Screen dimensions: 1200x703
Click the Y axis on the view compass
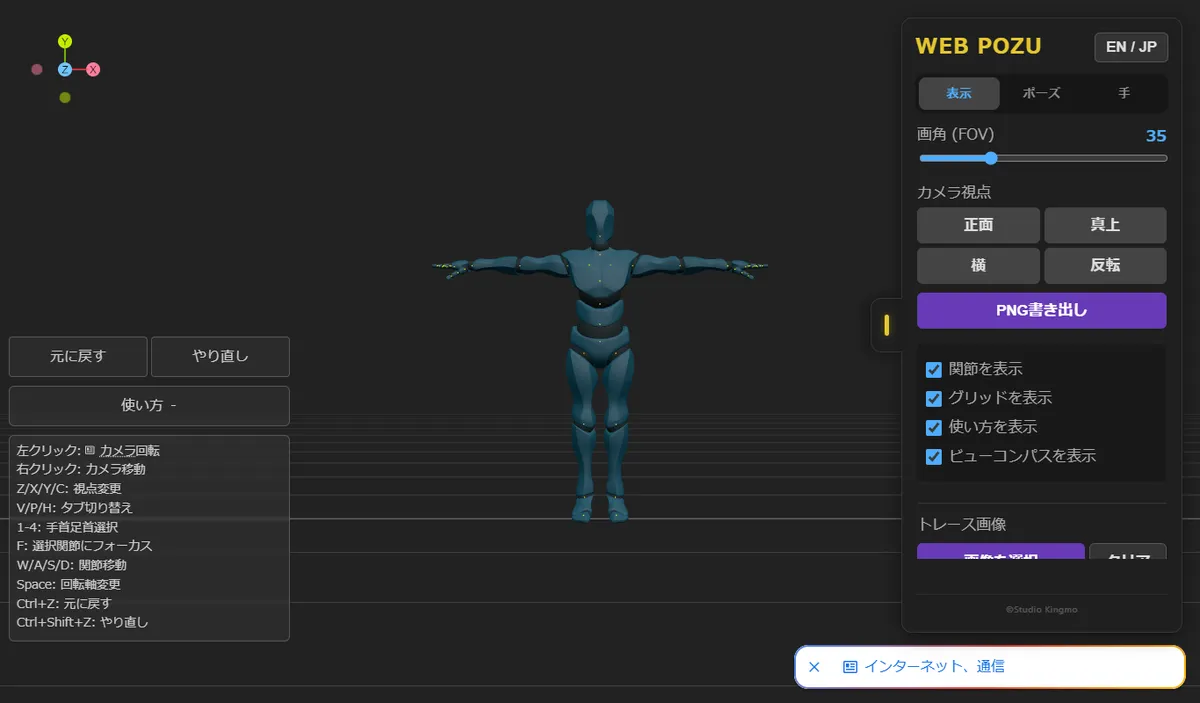click(65, 41)
